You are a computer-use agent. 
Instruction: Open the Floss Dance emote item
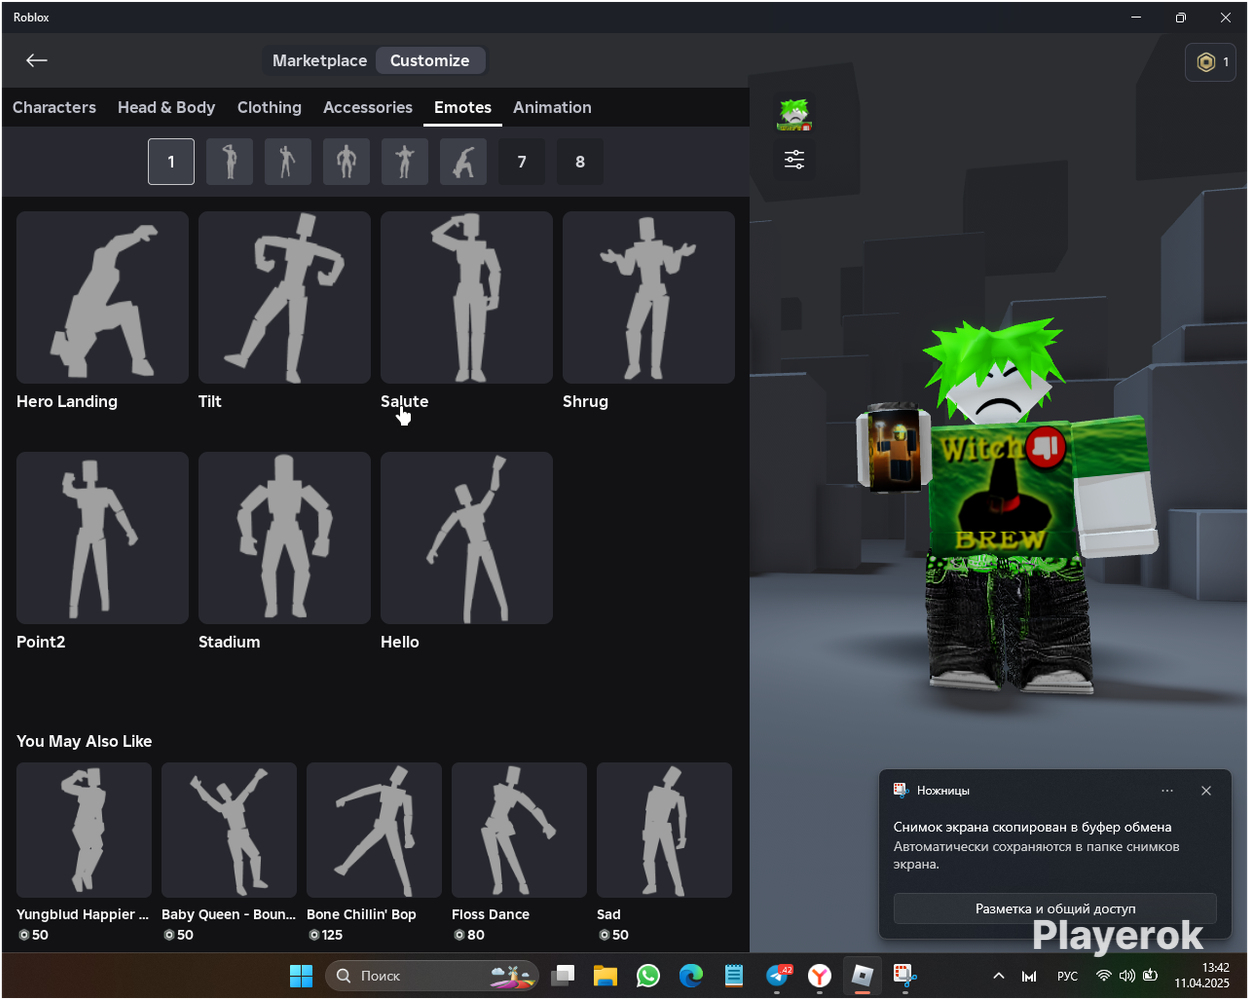[x=519, y=830]
